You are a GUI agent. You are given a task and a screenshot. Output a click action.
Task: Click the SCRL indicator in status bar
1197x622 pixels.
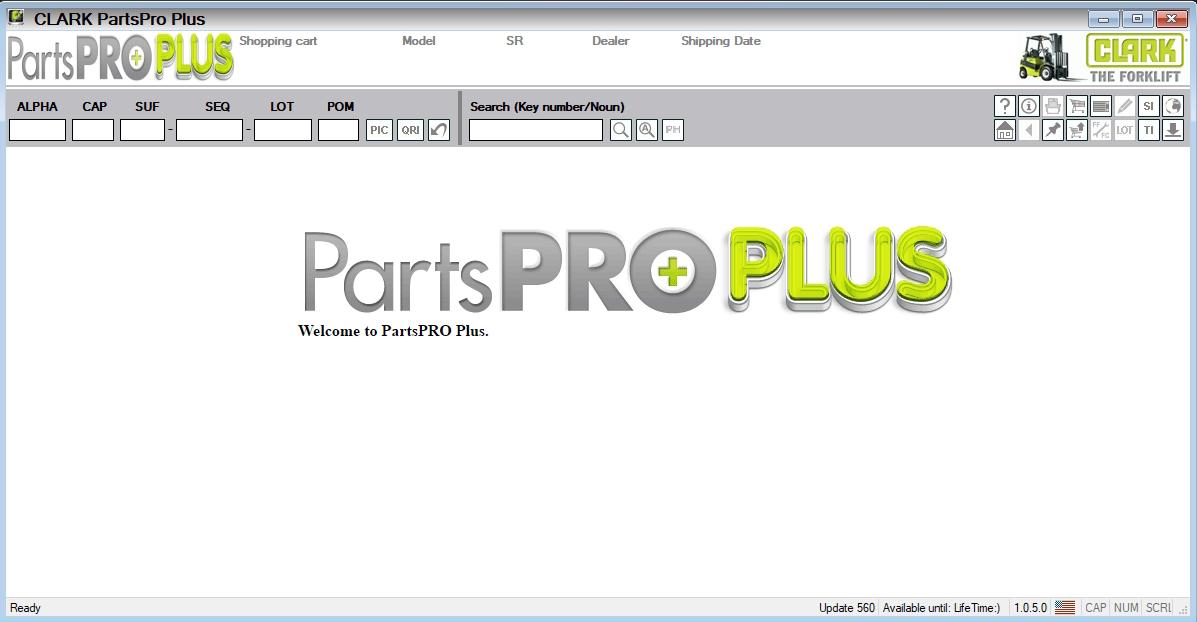coord(1158,607)
